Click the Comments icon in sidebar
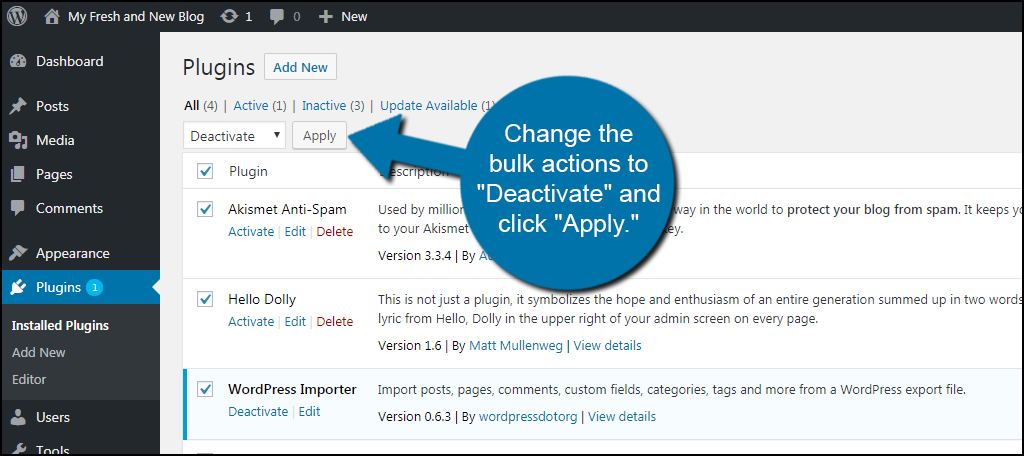 [18, 208]
